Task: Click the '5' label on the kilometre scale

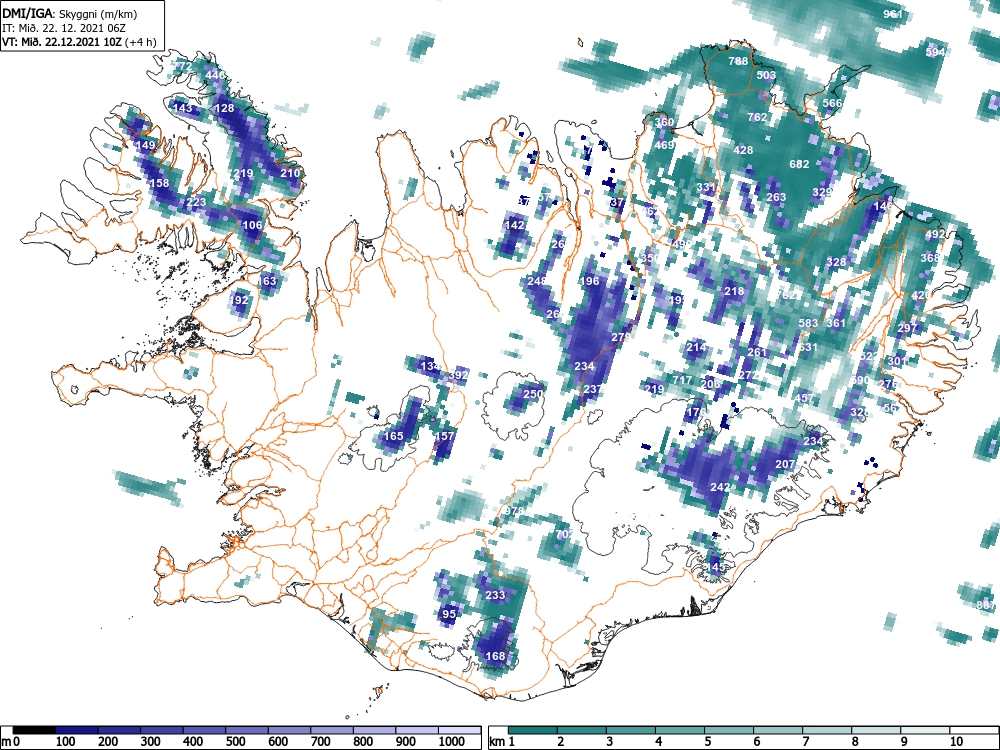Action: pos(707,741)
